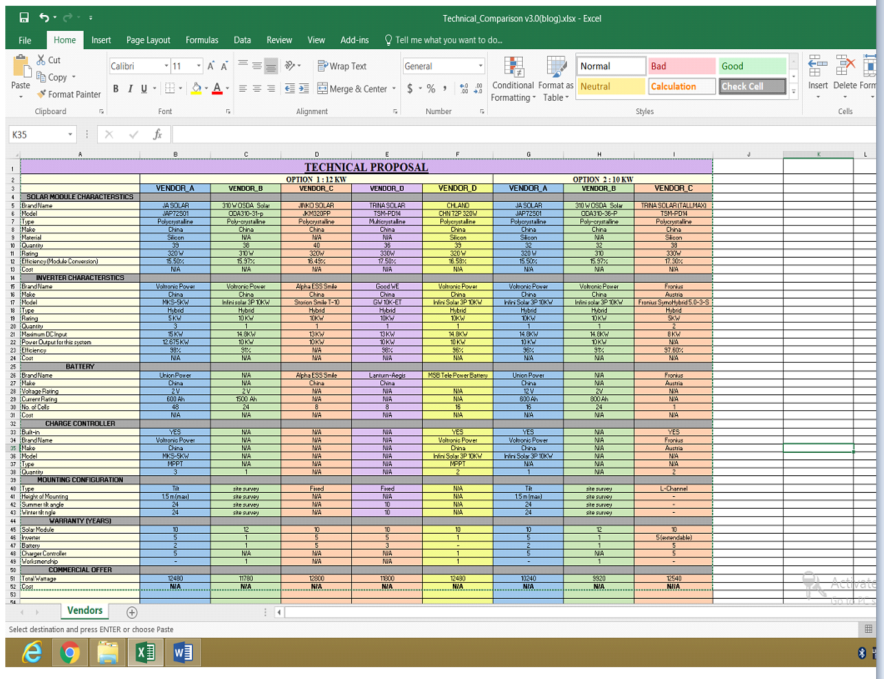Viewport: 884px width, 679px height.
Task: Apply the Good cell style
Action: (x=752, y=66)
